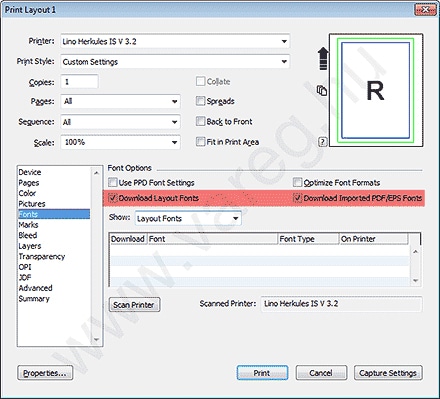Click the page preview thumbnail

(376, 90)
